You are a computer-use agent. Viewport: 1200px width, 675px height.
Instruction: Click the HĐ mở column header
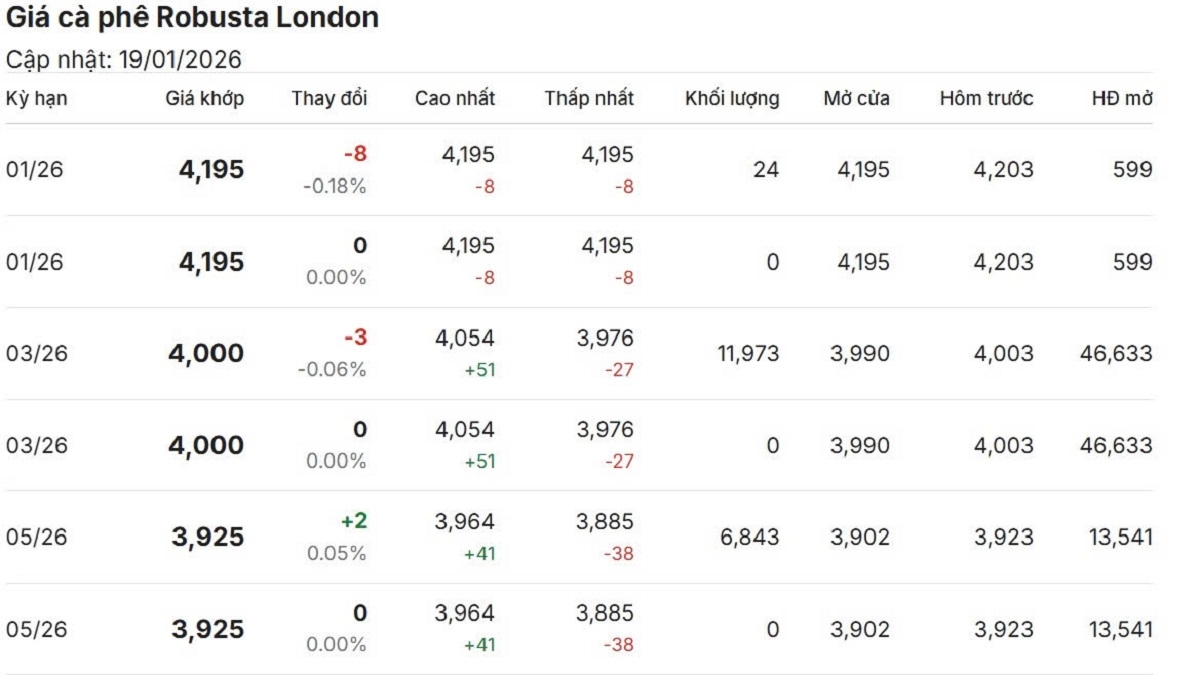pos(1122,98)
